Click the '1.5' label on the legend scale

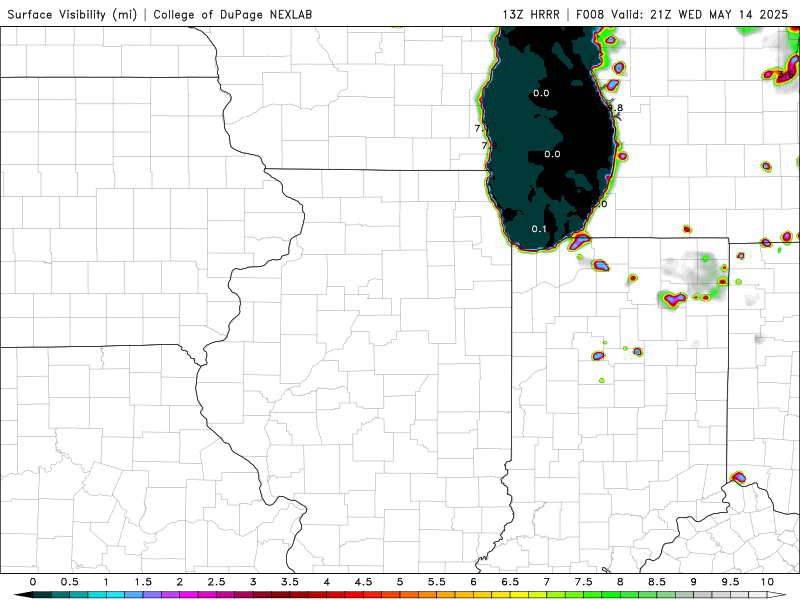(x=143, y=582)
